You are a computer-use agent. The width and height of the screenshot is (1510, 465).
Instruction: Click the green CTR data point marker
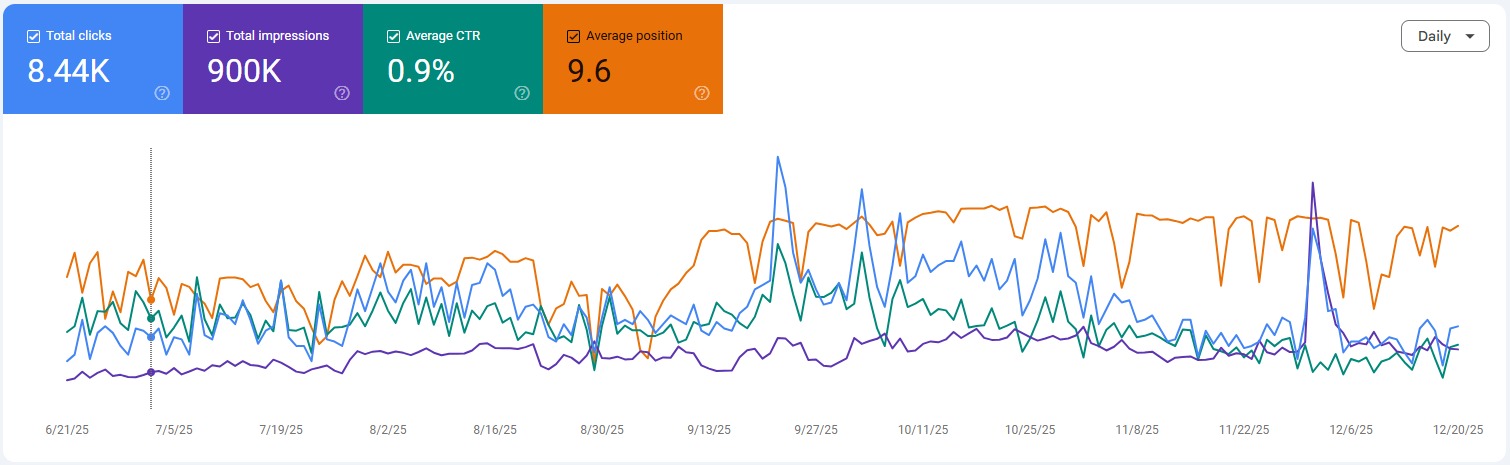[x=151, y=319]
